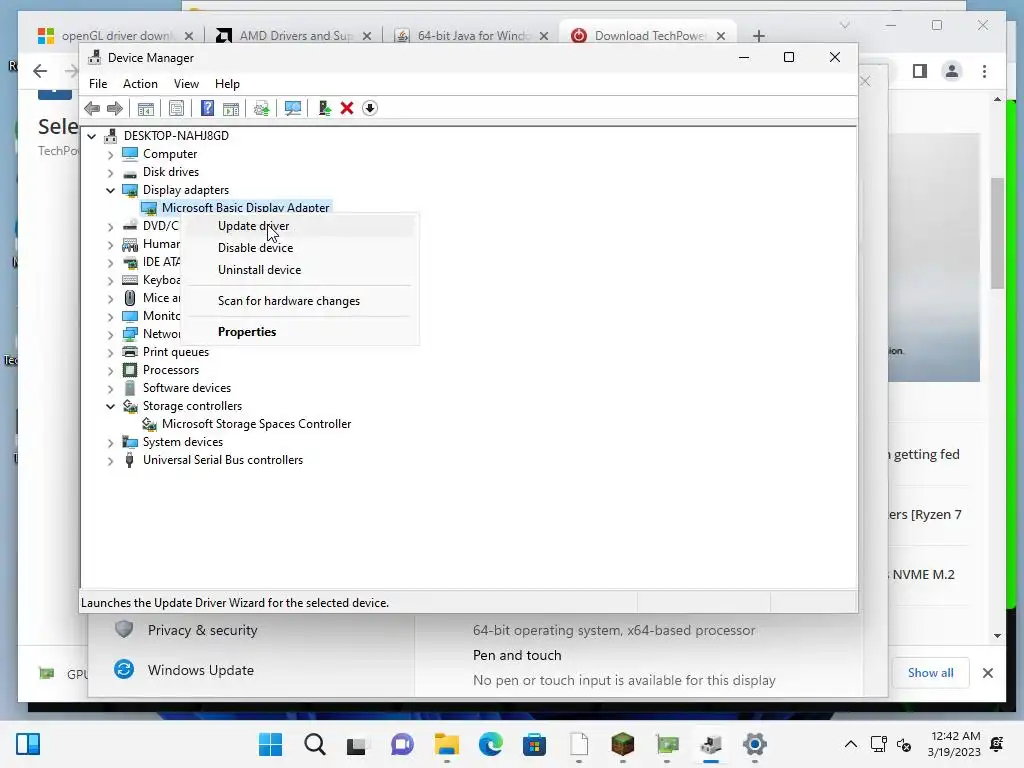Switch to 64-bit Java for Windows tab
1024x768 pixels.
click(x=472, y=35)
